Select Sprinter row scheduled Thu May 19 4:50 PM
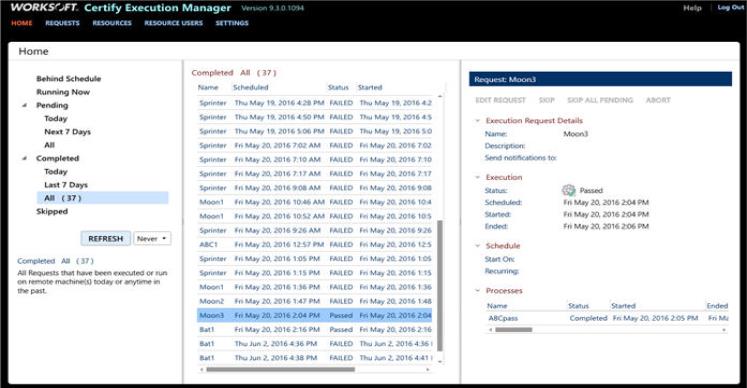 coord(315,117)
